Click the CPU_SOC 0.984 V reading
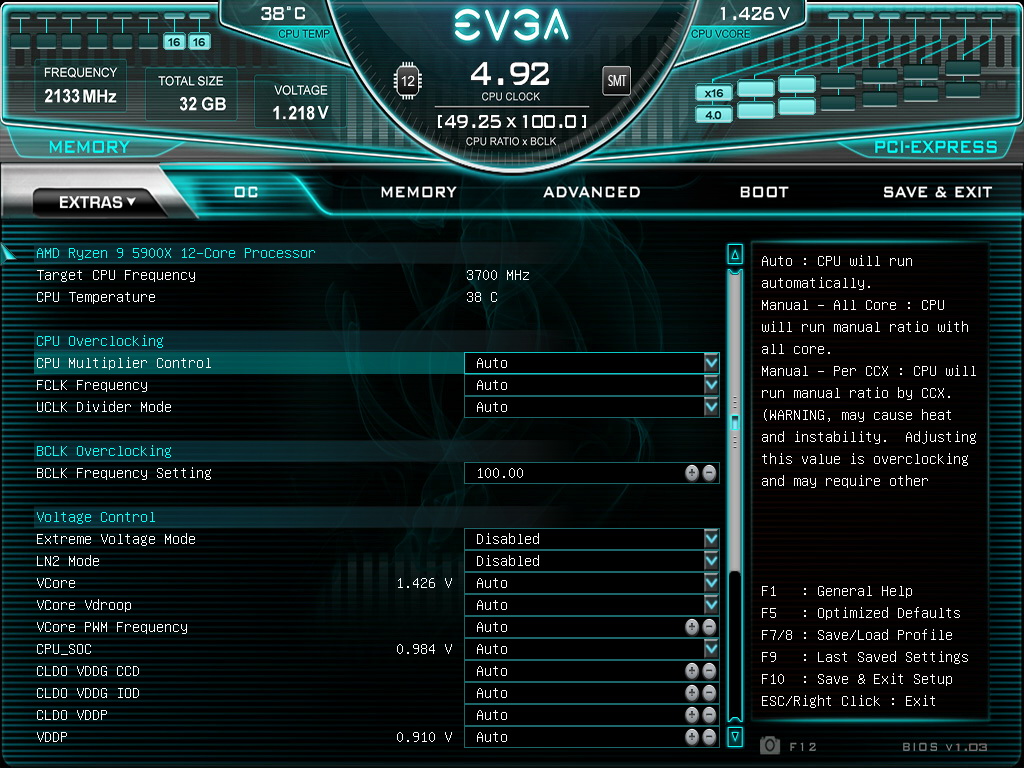1024x768 pixels. pyautogui.click(x=424, y=649)
